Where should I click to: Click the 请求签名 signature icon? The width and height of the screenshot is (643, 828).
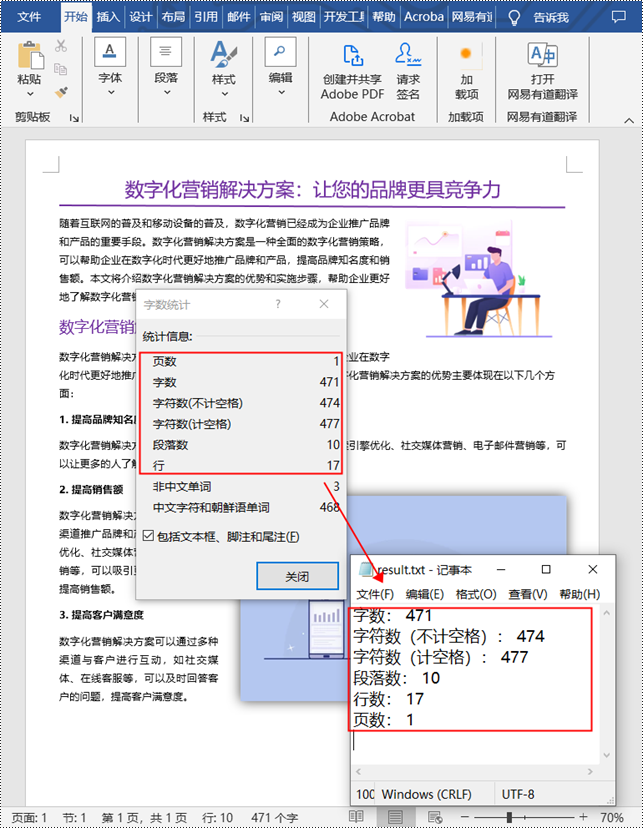408,54
